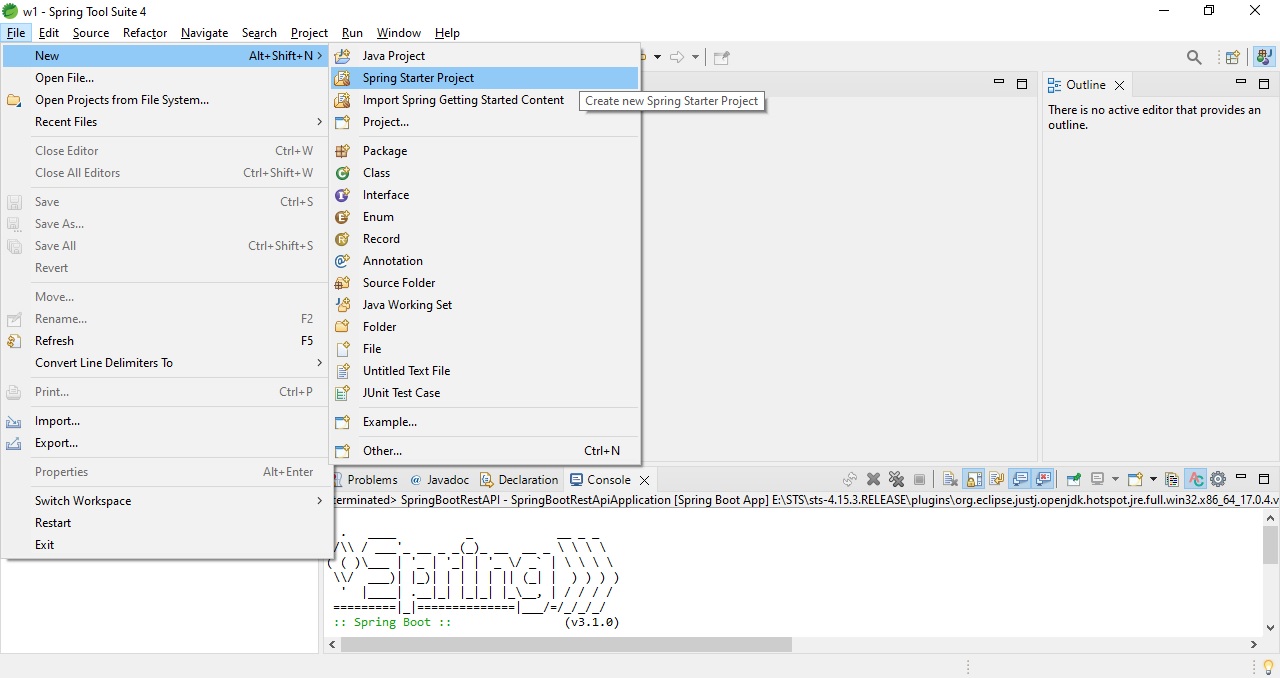Image resolution: width=1280 pixels, height=678 pixels.
Task: Expand the Open Console dropdown arrow
Action: [x=1153, y=480]
